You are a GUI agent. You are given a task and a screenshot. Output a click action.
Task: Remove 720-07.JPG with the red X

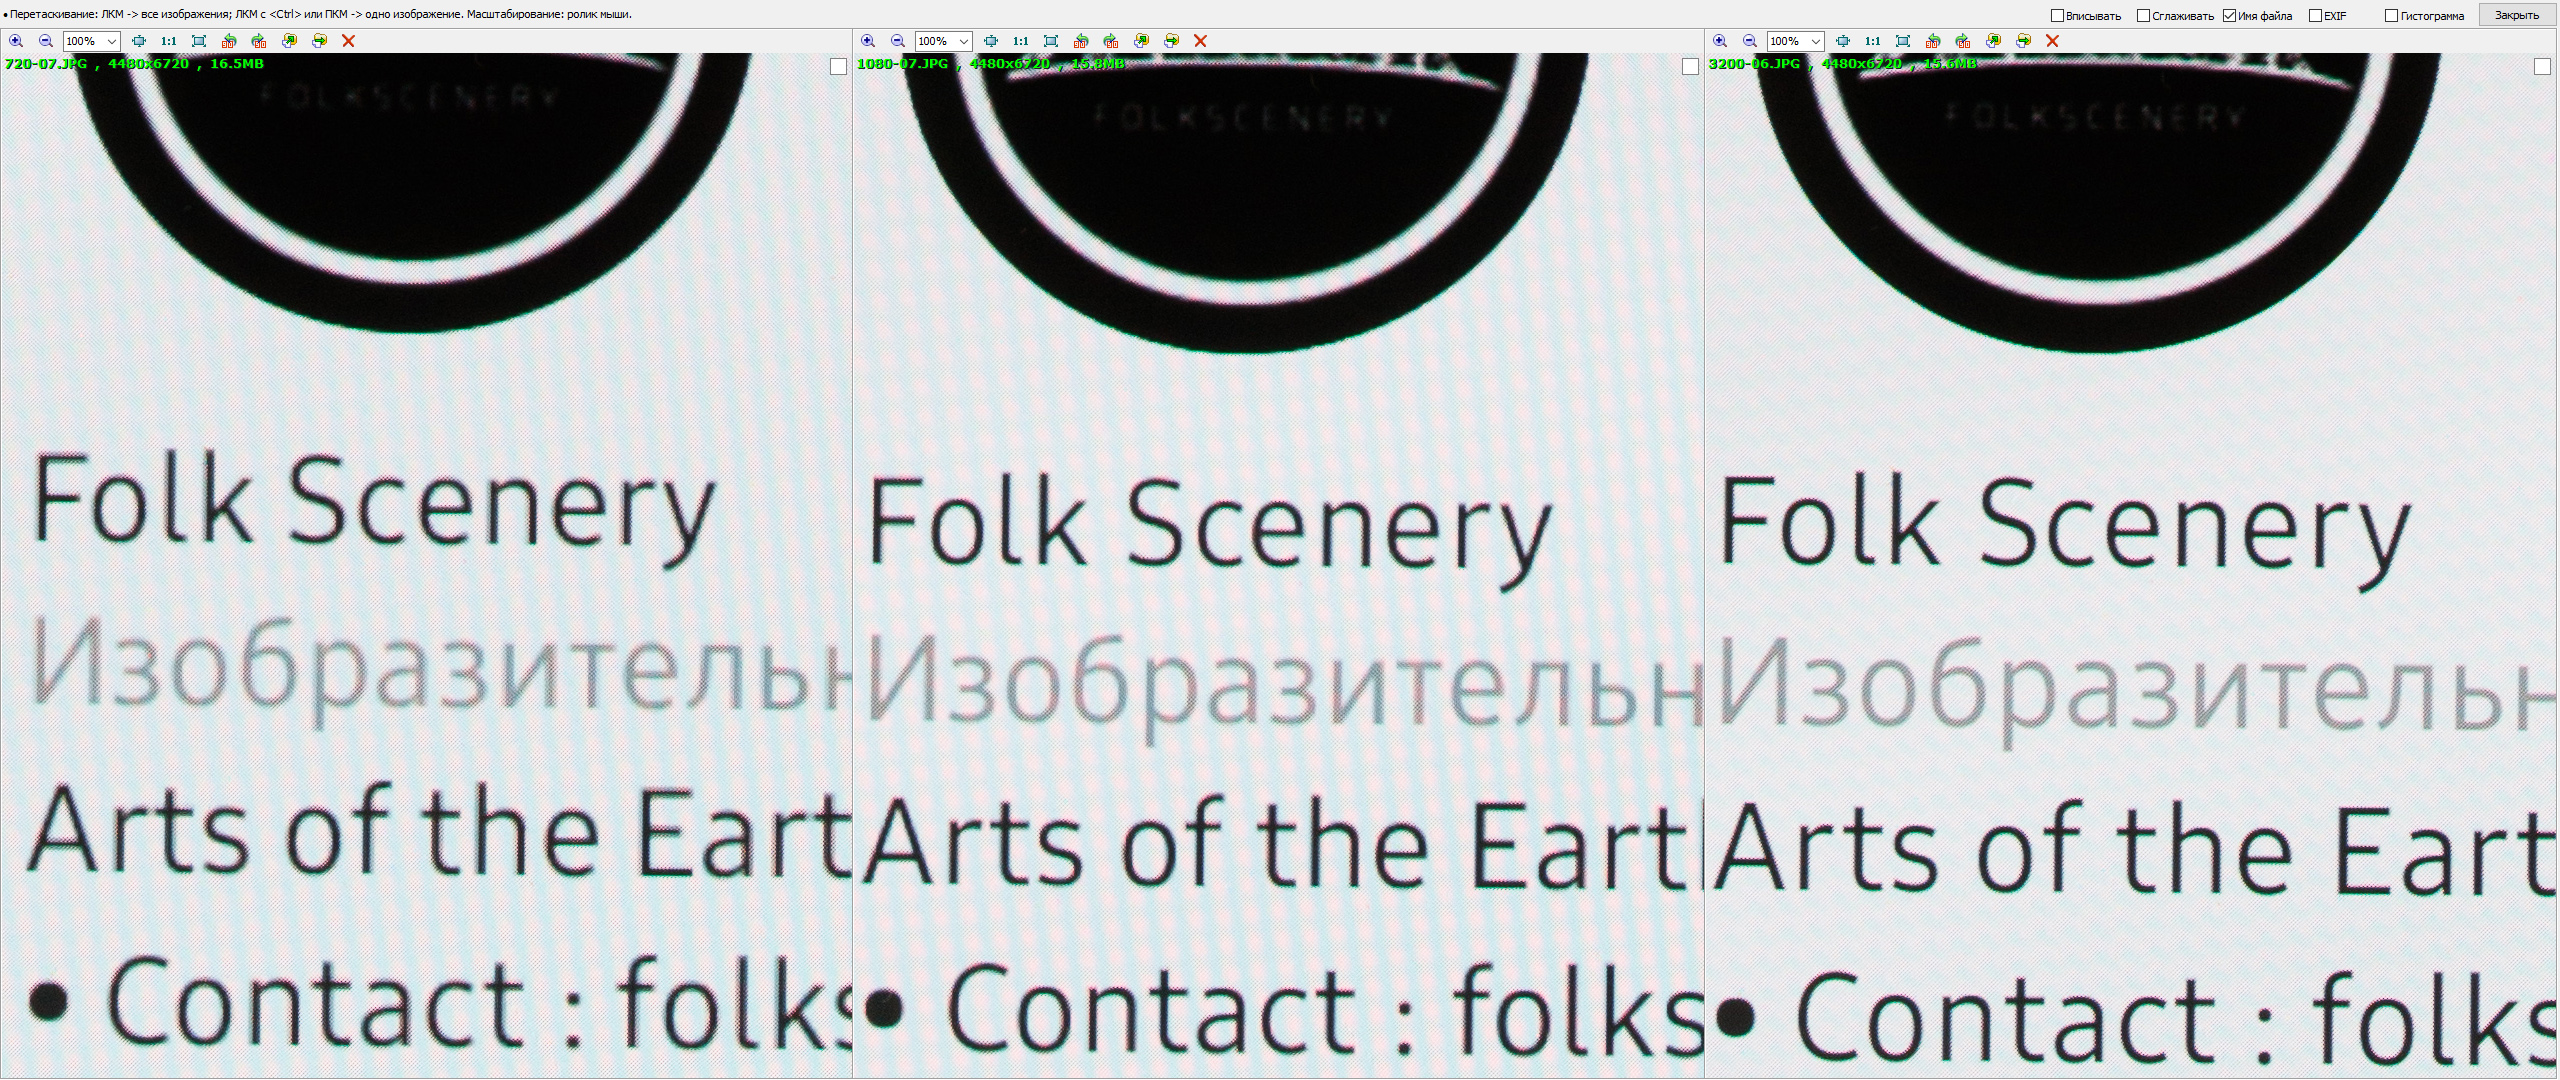coord(348,41)
